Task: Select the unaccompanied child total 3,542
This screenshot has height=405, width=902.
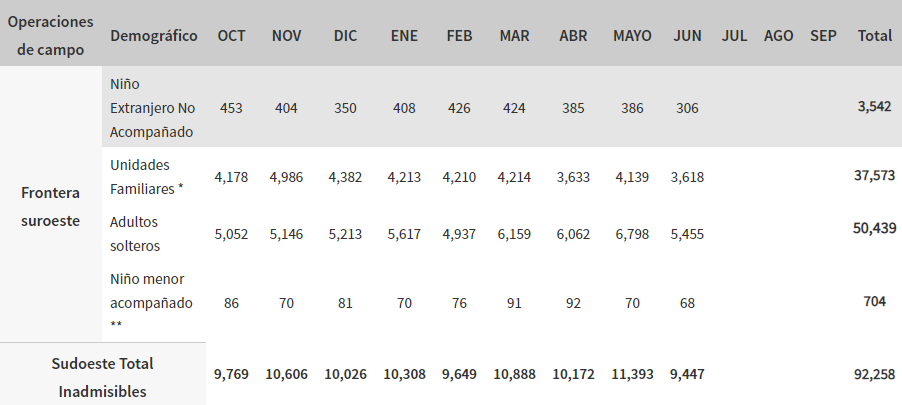Action: 874,106
